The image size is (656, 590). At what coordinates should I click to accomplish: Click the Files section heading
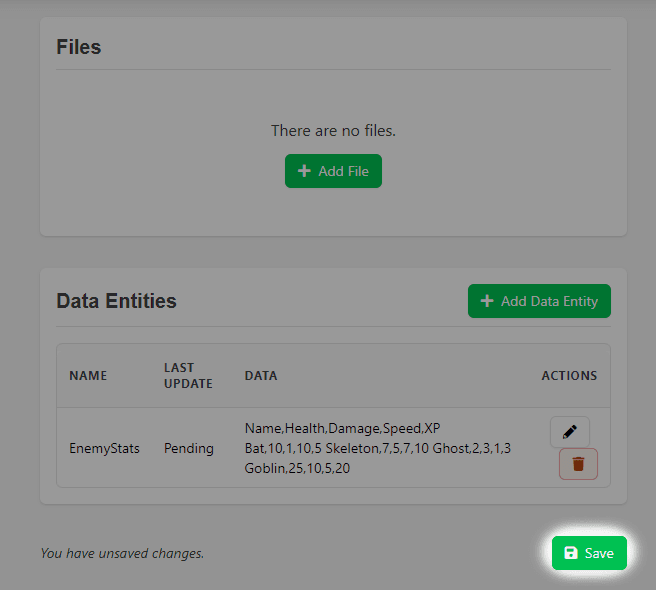coord(79,47)
